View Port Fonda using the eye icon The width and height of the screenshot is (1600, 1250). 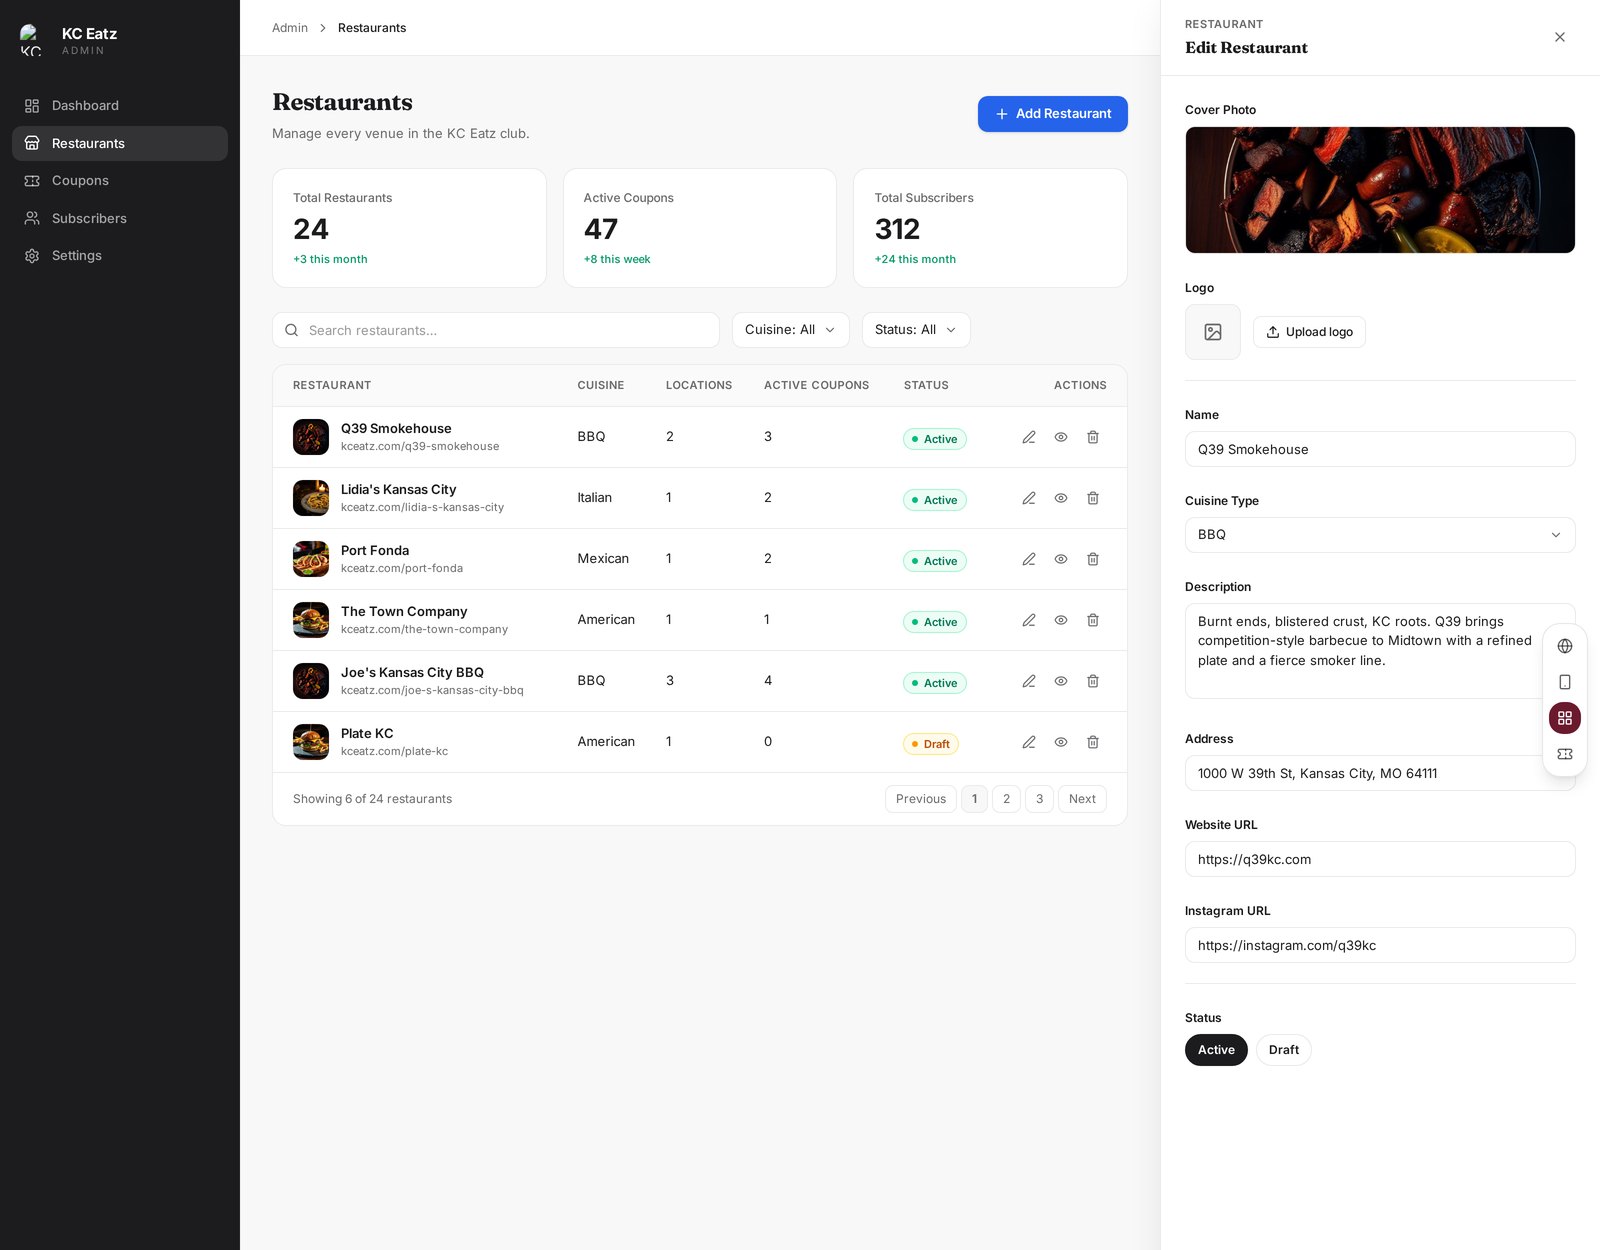click(1061, 559)
